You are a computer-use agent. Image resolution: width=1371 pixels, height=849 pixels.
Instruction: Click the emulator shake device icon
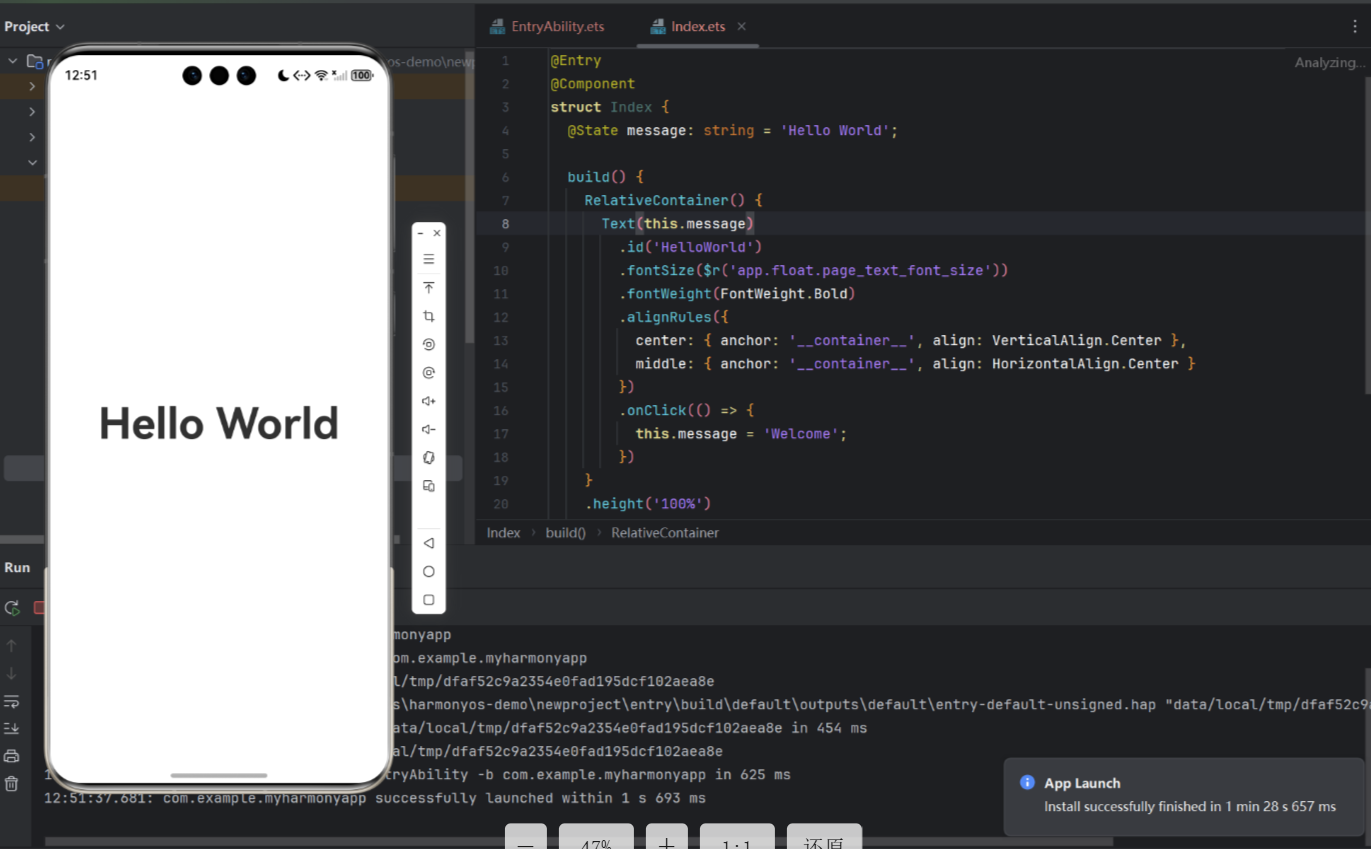(429, 458)
